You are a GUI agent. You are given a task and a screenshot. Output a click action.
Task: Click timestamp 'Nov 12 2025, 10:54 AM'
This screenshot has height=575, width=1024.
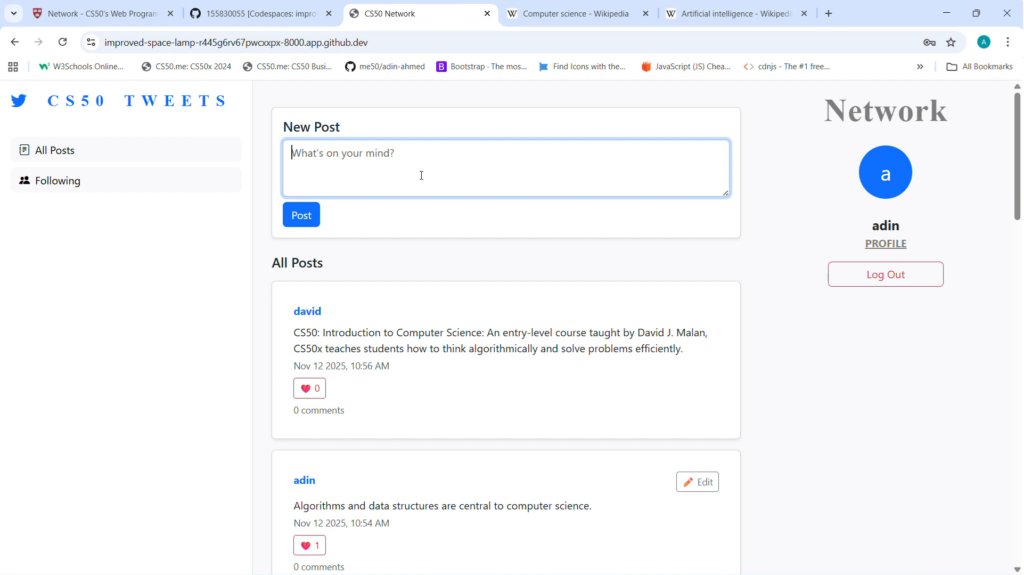pyautogui.click(x=342, y=523)
